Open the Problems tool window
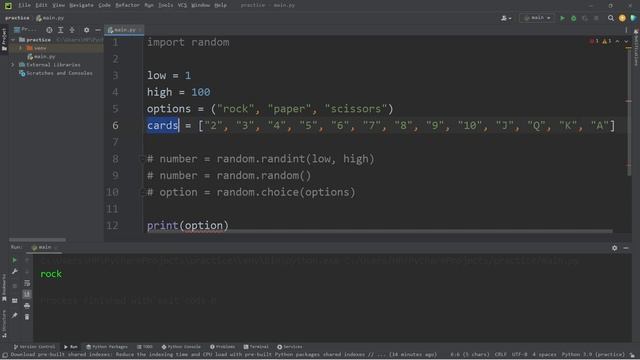Image resolution: width=640 pixels, height=360 pixels. click(222, 347)
